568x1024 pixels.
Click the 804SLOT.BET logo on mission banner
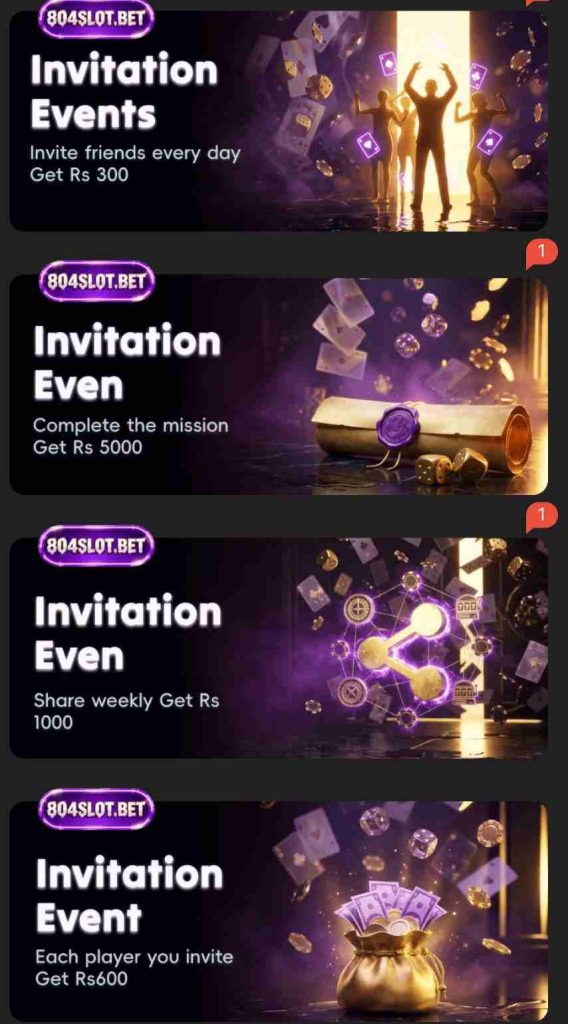pos(96,281)
